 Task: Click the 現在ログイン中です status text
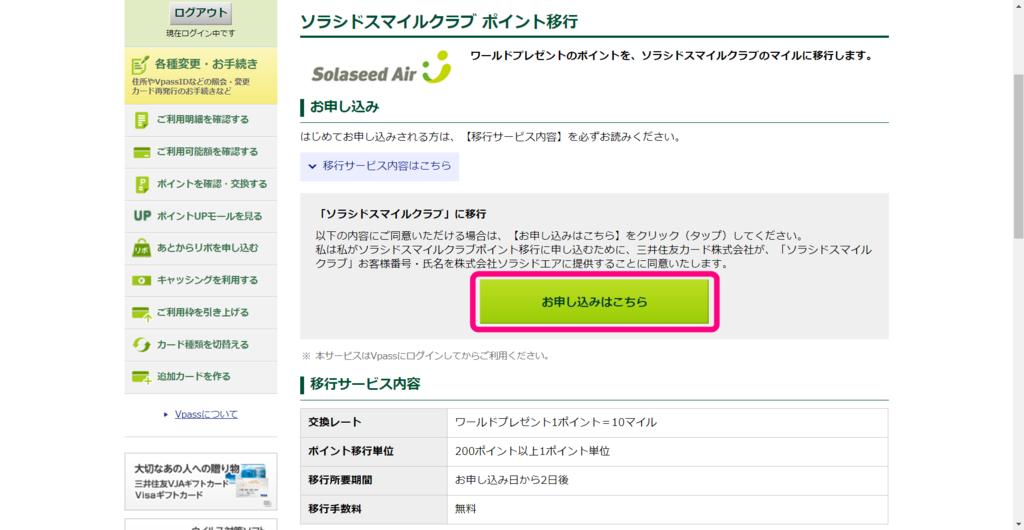coord(200,33)
